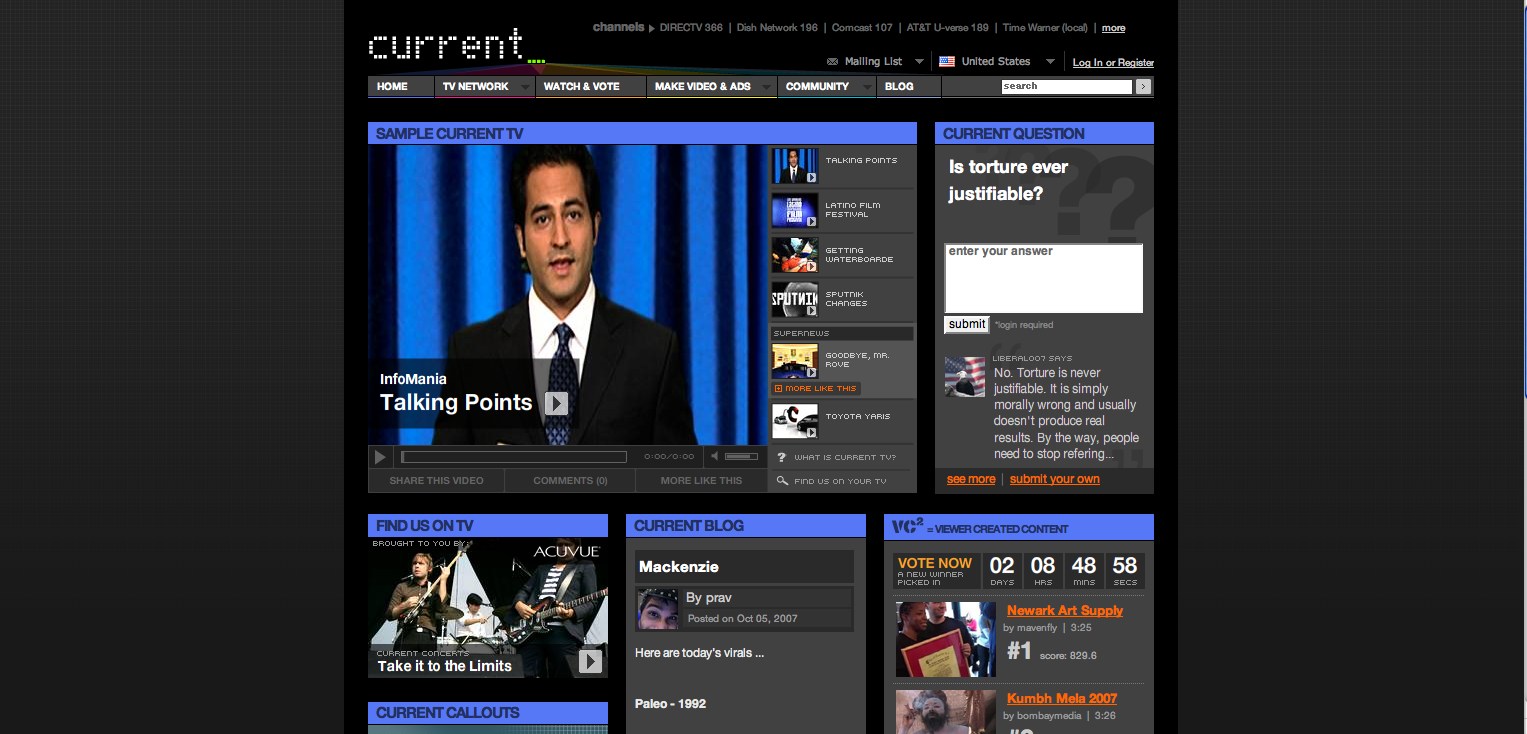Open the Toyota Yaris thumbnail

click(795, 421)
